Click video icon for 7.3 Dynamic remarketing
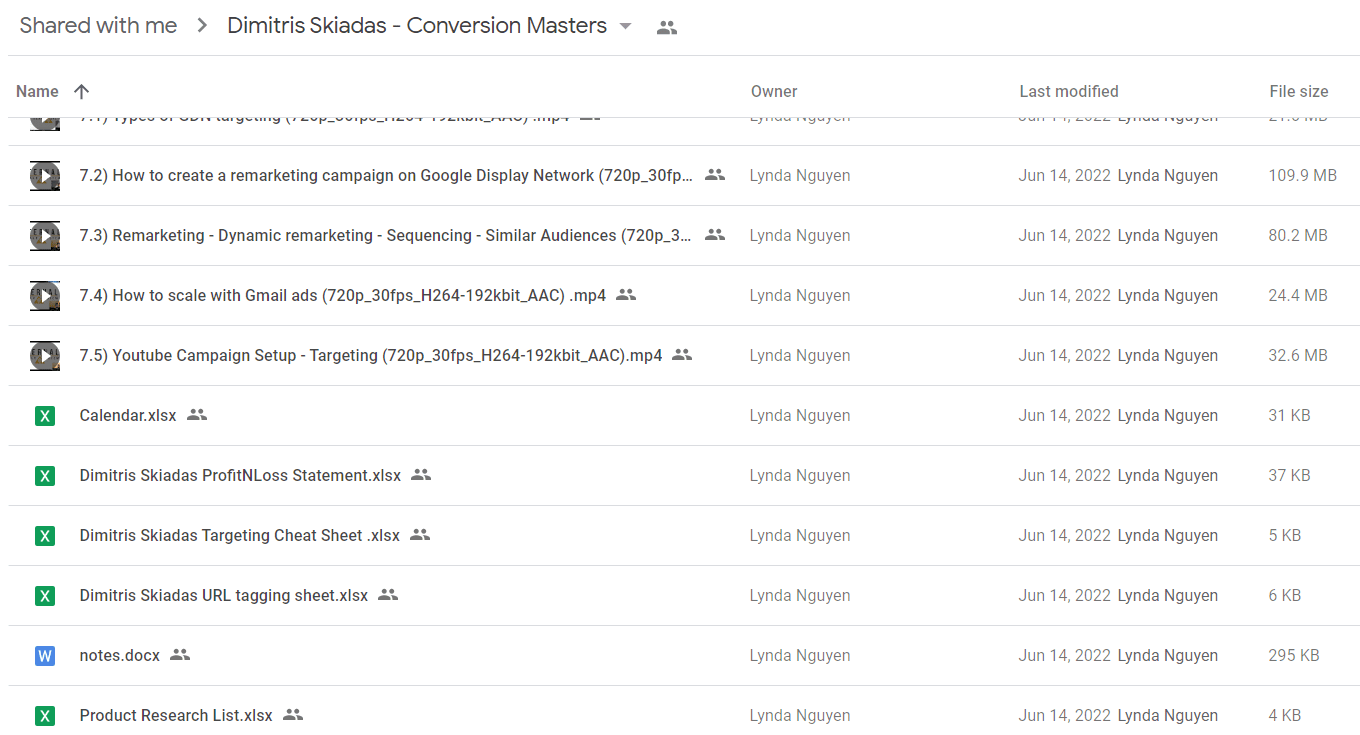The height and width of the screenshot is (735, 1360). [45, 236]
